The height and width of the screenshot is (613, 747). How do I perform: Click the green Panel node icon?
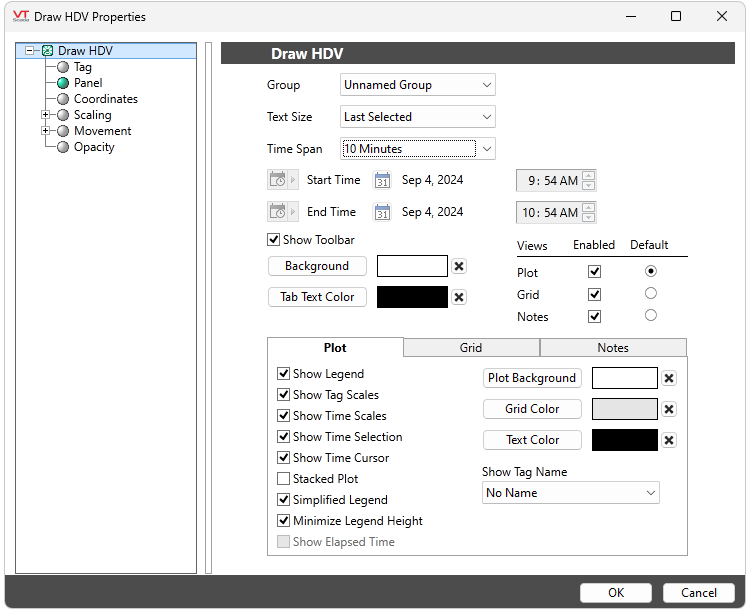tap(63, 83)
